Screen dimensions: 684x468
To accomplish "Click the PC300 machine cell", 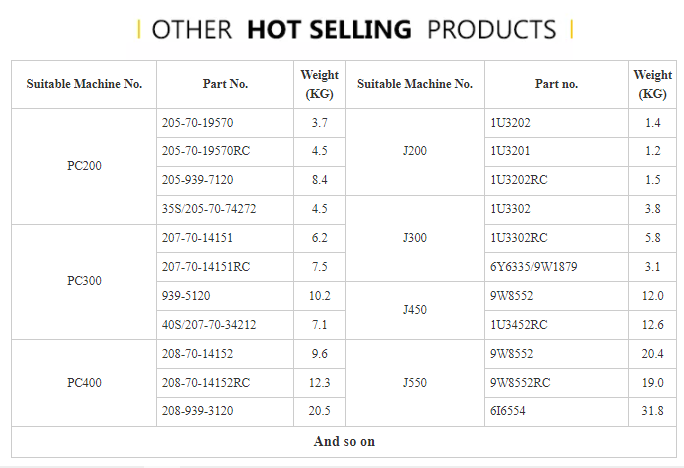I will (x=84, y=281).
